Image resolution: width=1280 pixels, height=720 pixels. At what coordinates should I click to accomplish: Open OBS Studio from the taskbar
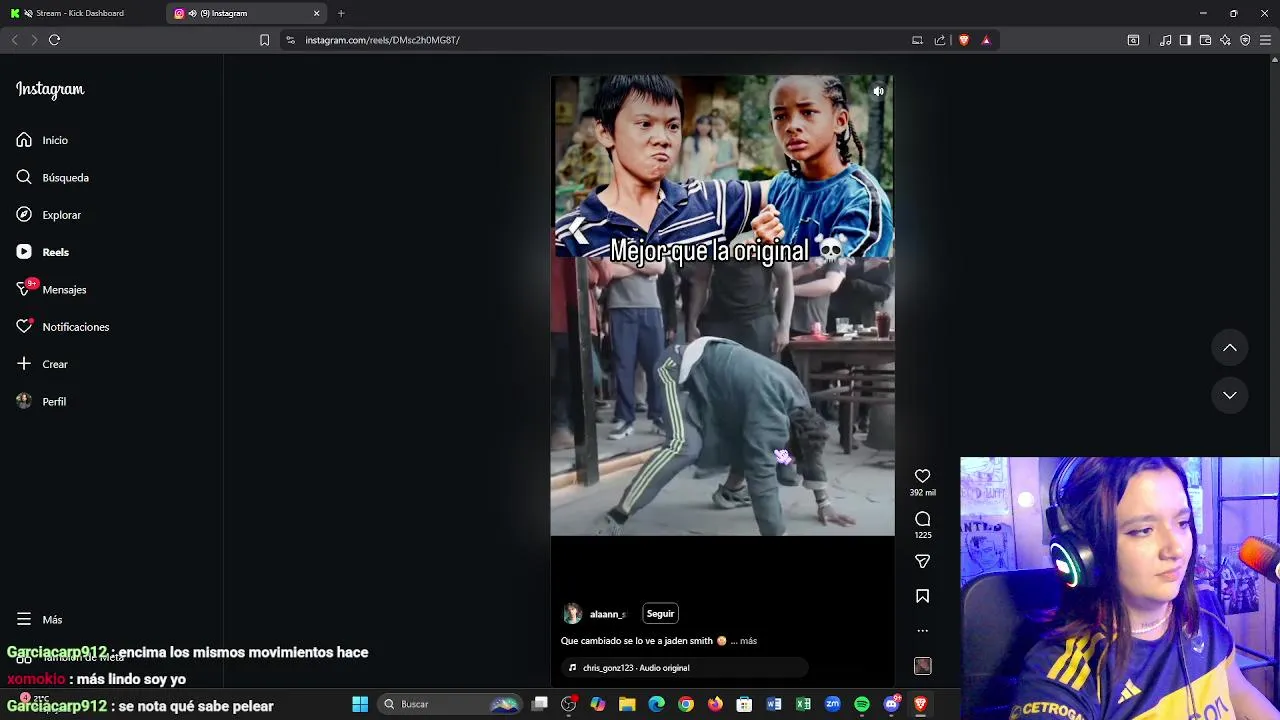569,704
